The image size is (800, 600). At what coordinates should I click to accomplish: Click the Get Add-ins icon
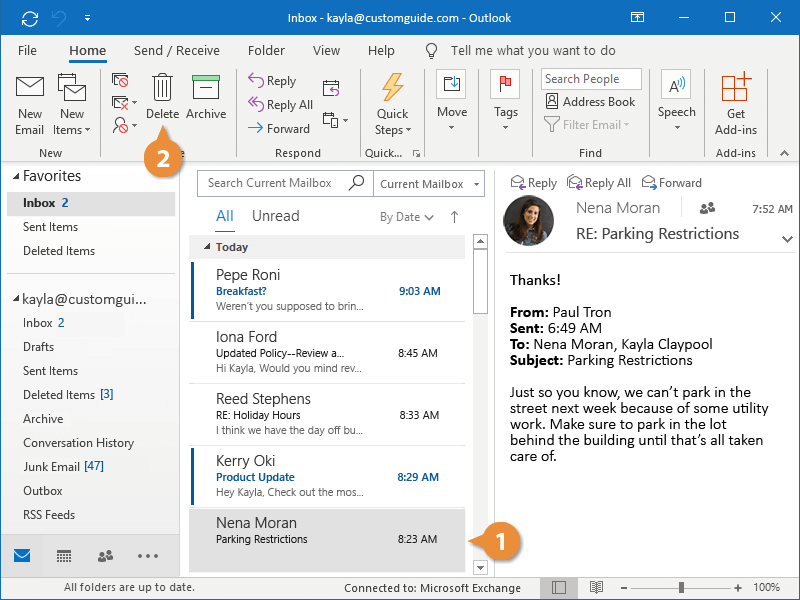point(736,88)
